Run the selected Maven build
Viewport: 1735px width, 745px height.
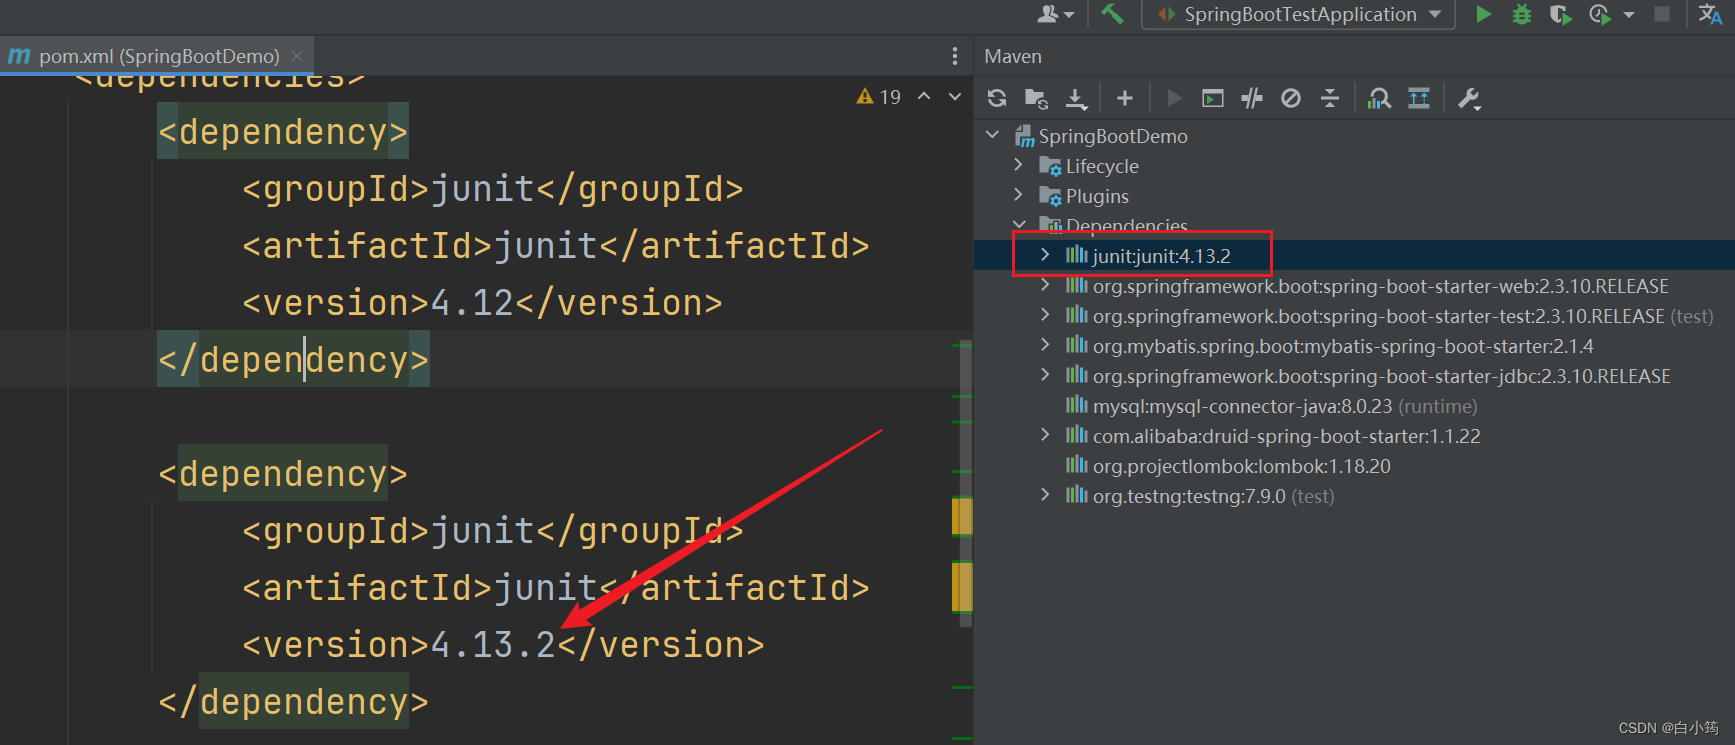click(1175, 98)
